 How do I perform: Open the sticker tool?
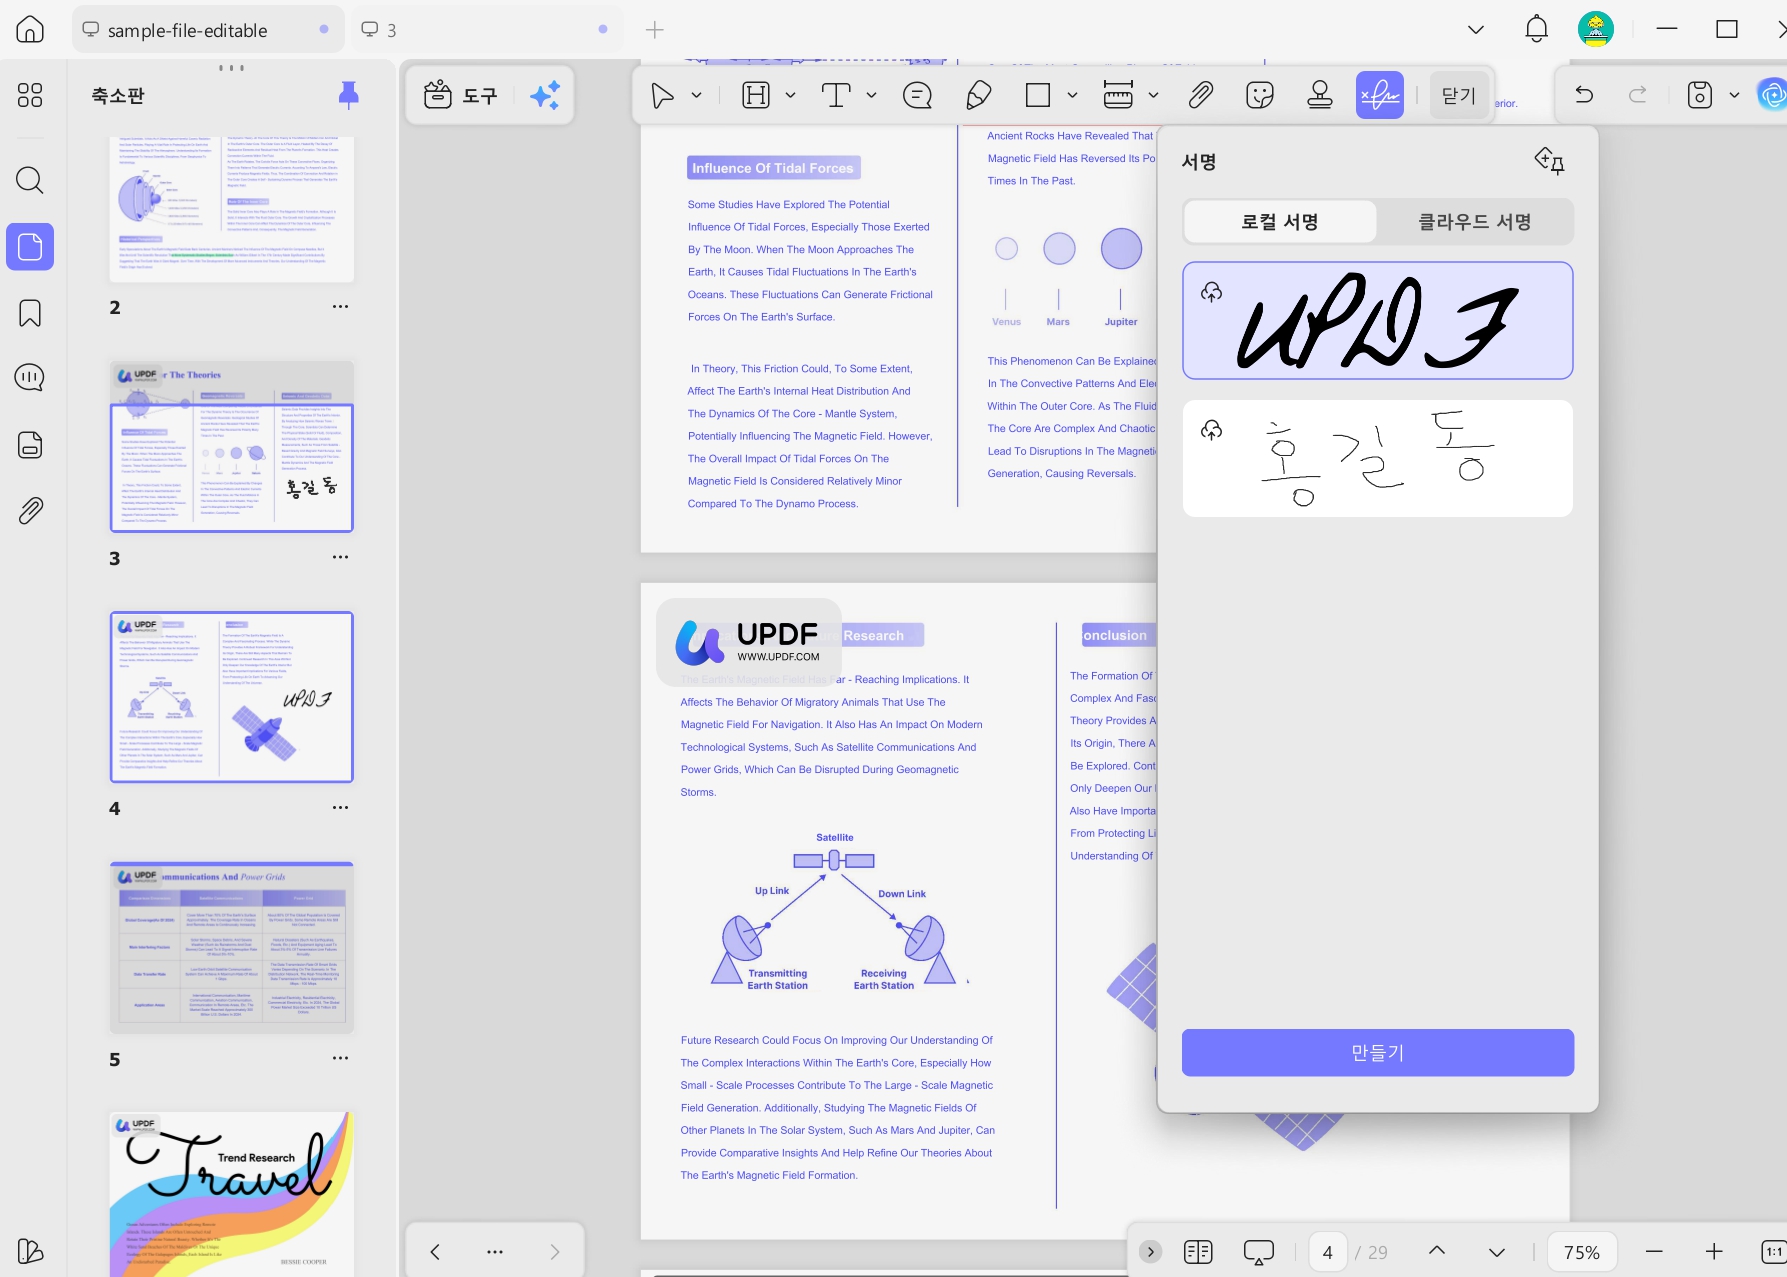(x=1260, y=95)
